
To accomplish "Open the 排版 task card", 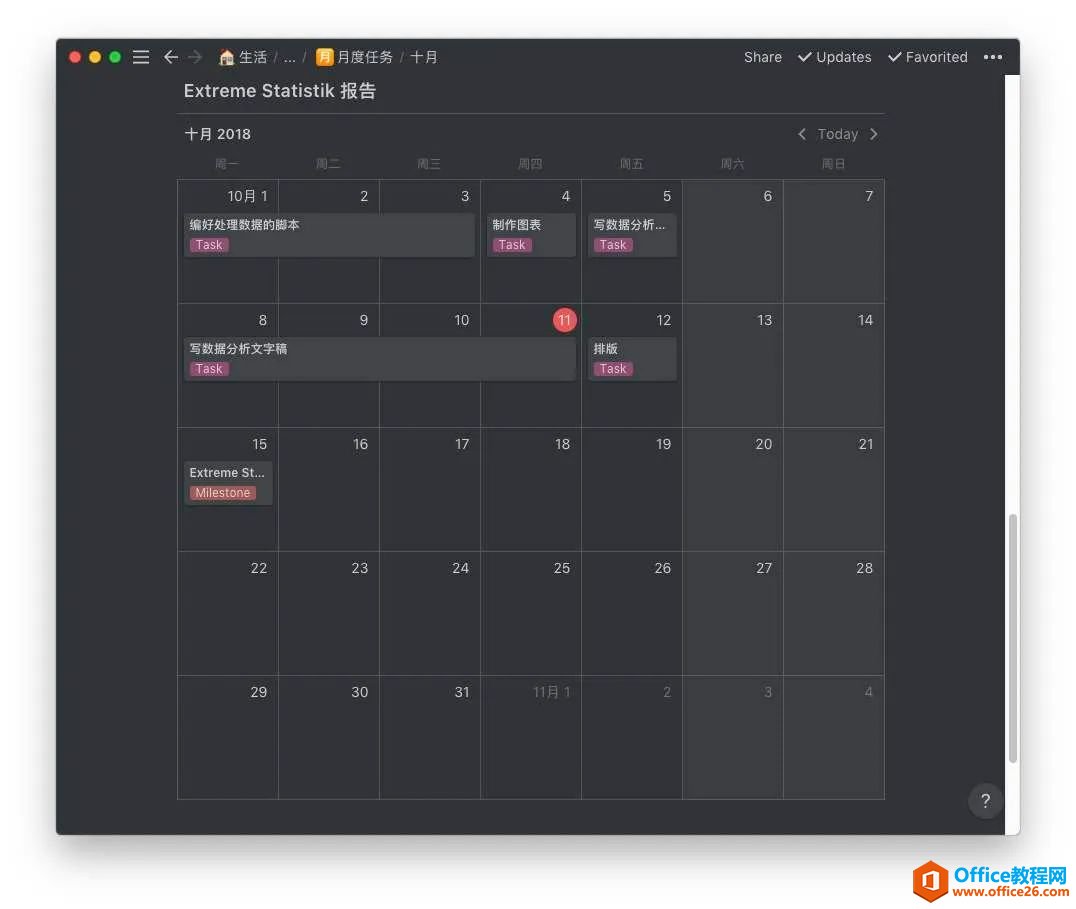I will pos(632,359).
